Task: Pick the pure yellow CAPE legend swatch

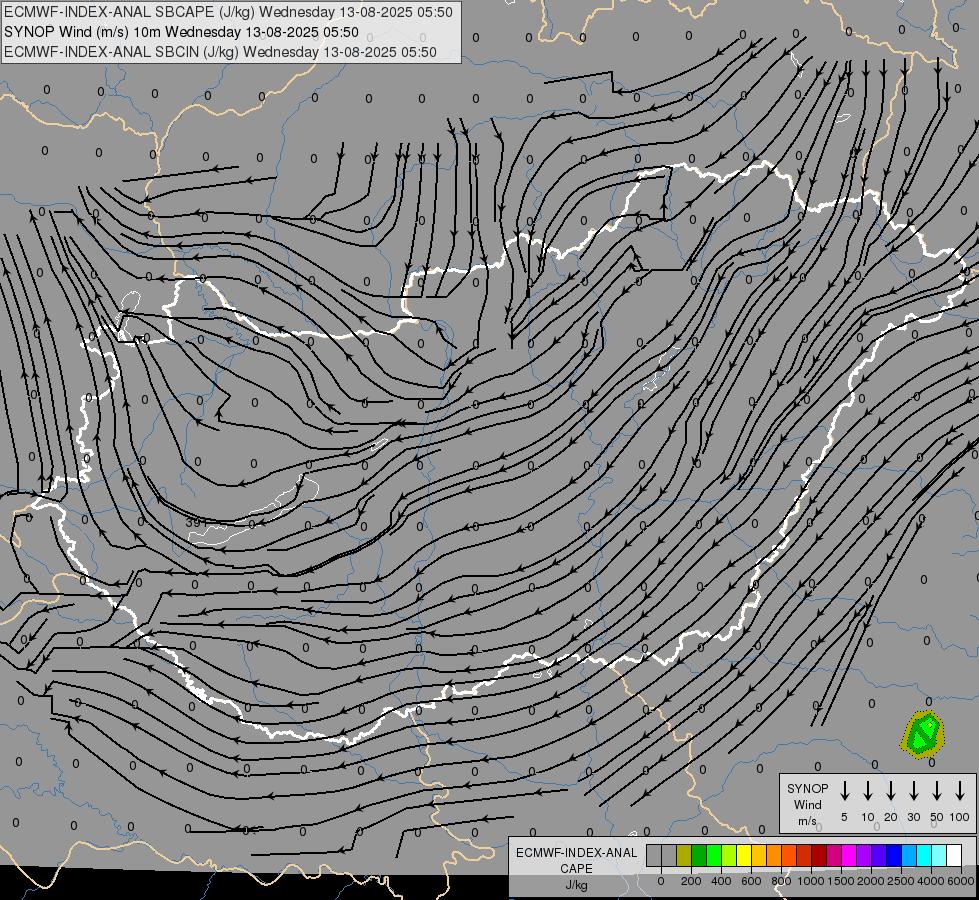Action: (x=744, y=855)
